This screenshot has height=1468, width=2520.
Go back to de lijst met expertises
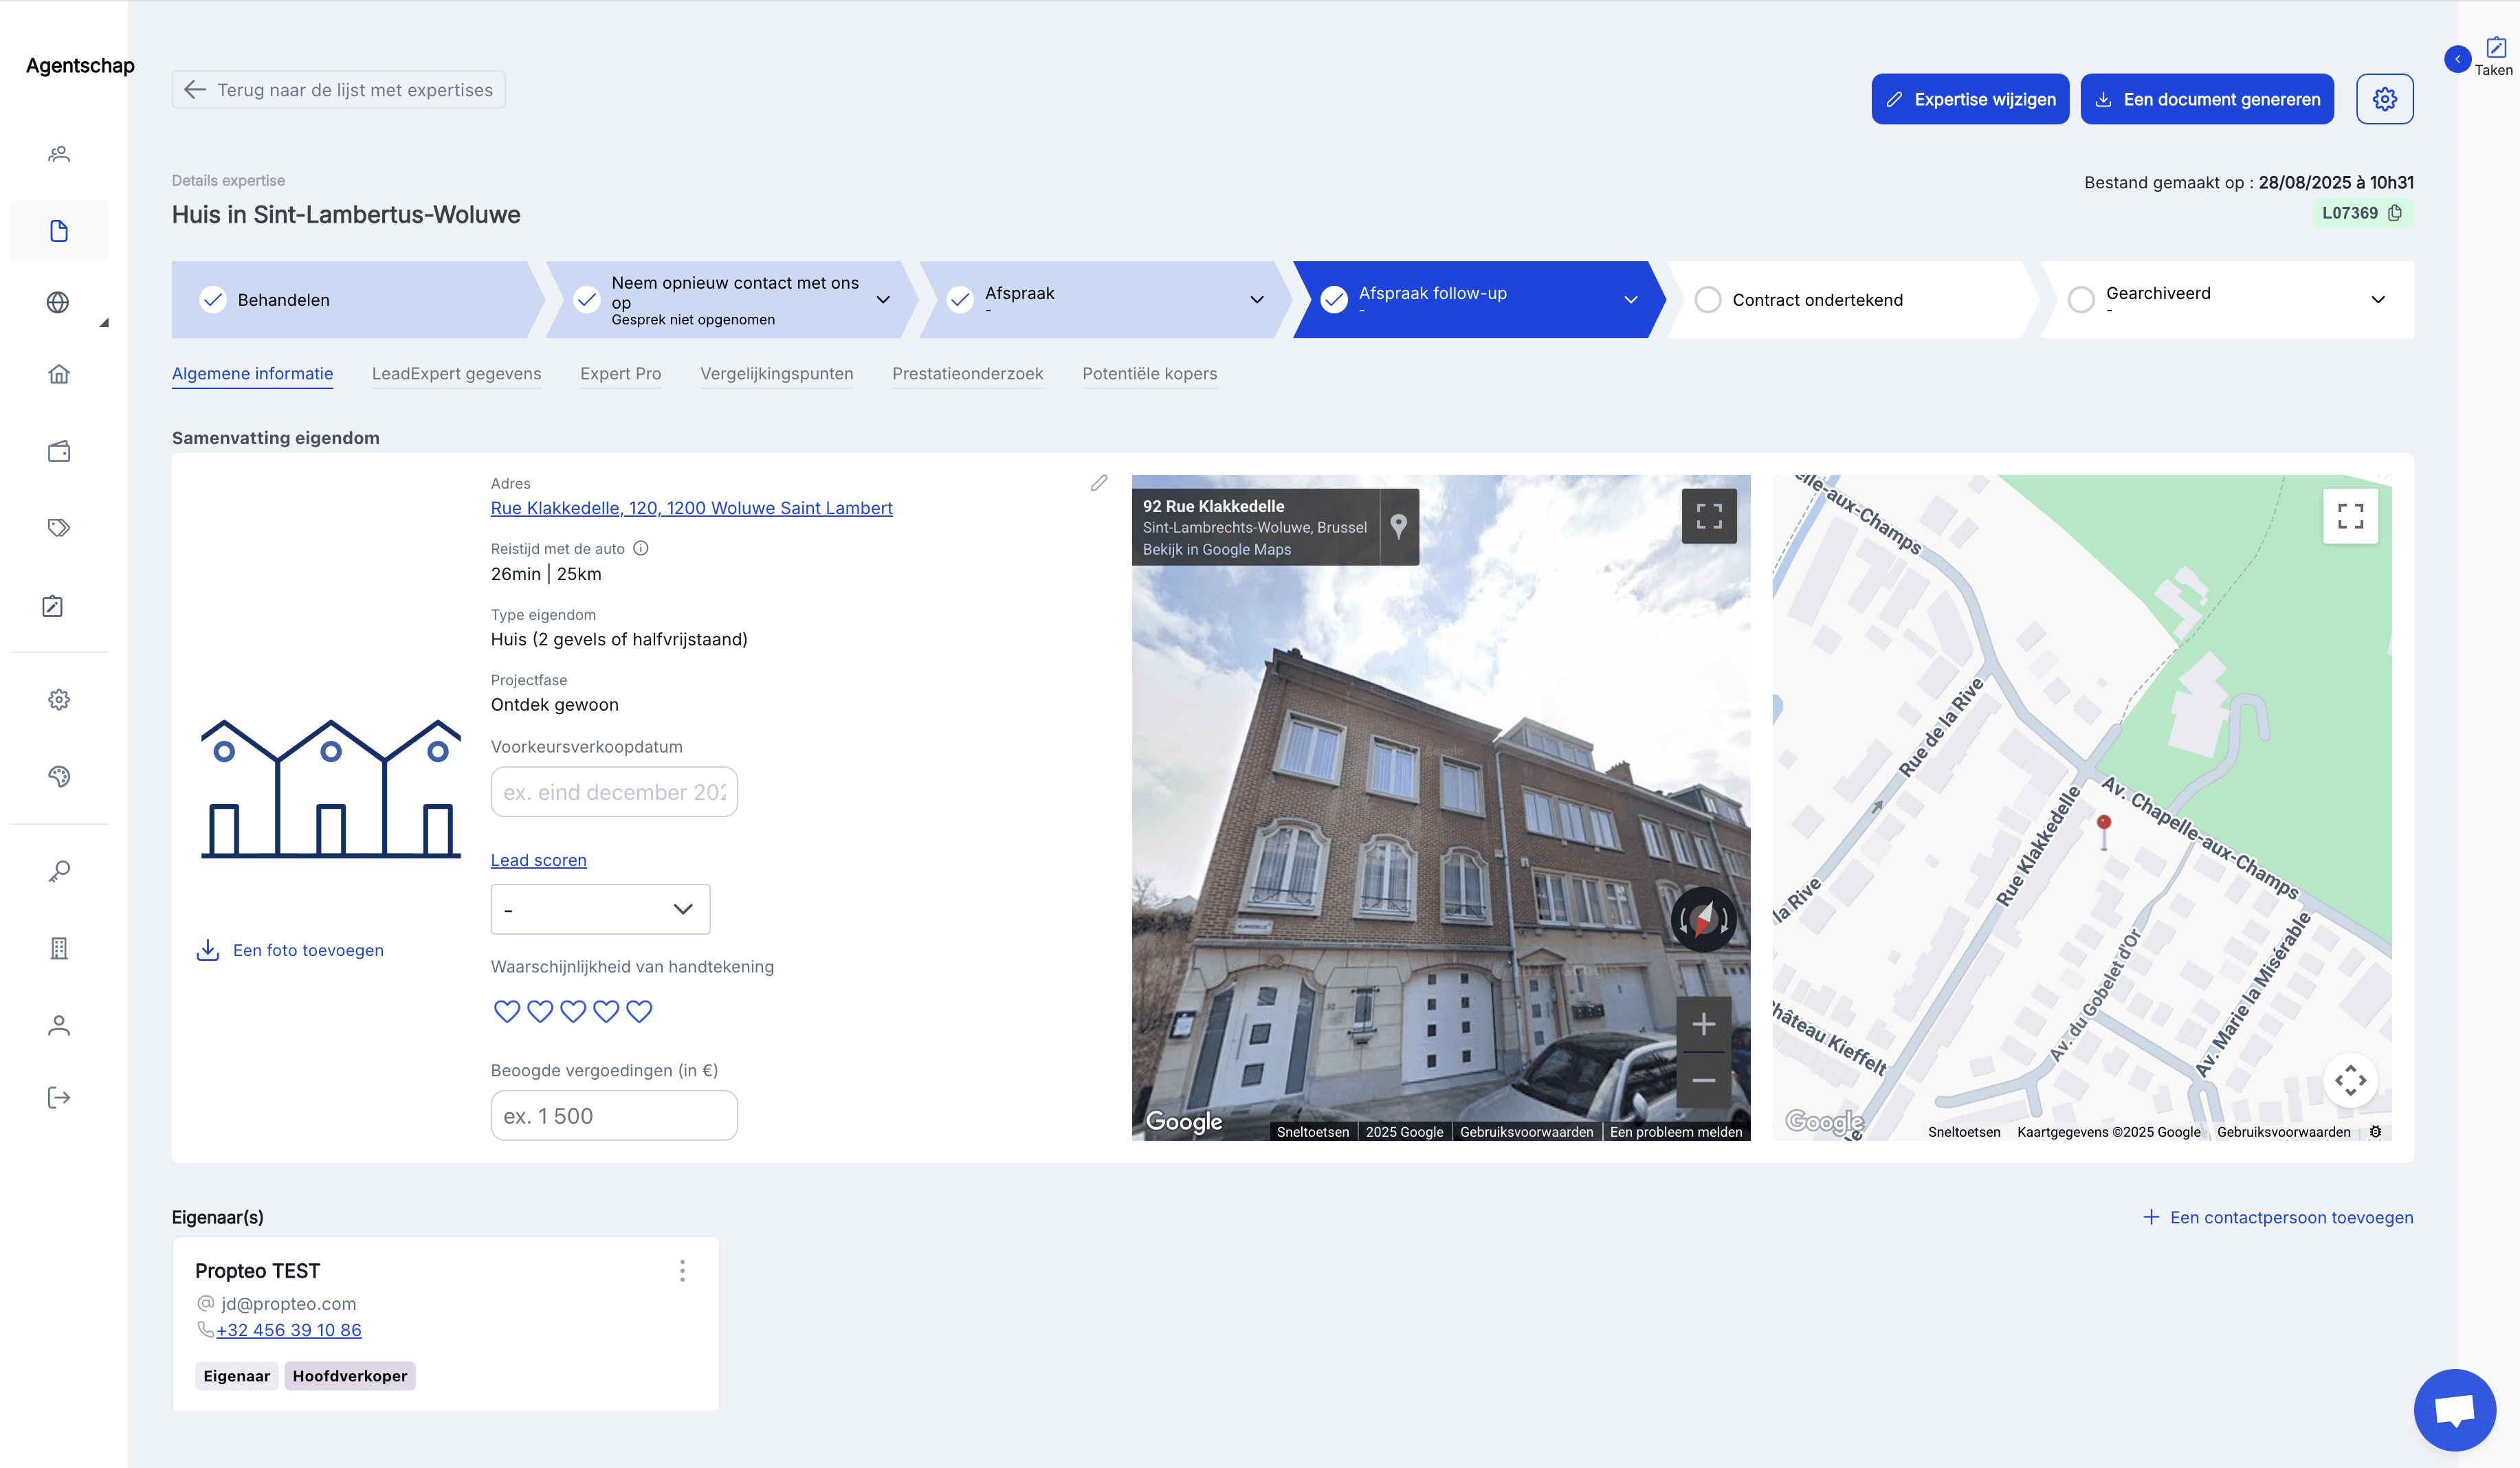click(338, 90)
